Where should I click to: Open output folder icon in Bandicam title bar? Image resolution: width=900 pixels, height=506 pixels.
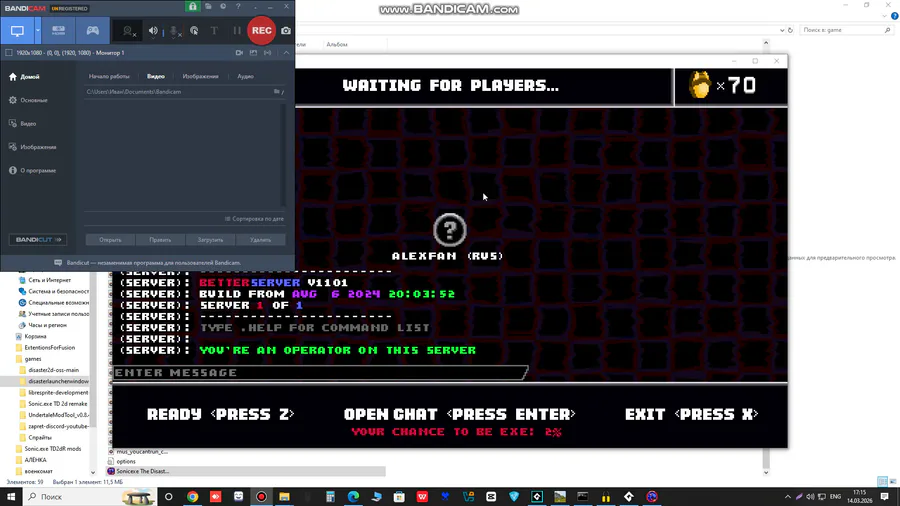[208, 6]
